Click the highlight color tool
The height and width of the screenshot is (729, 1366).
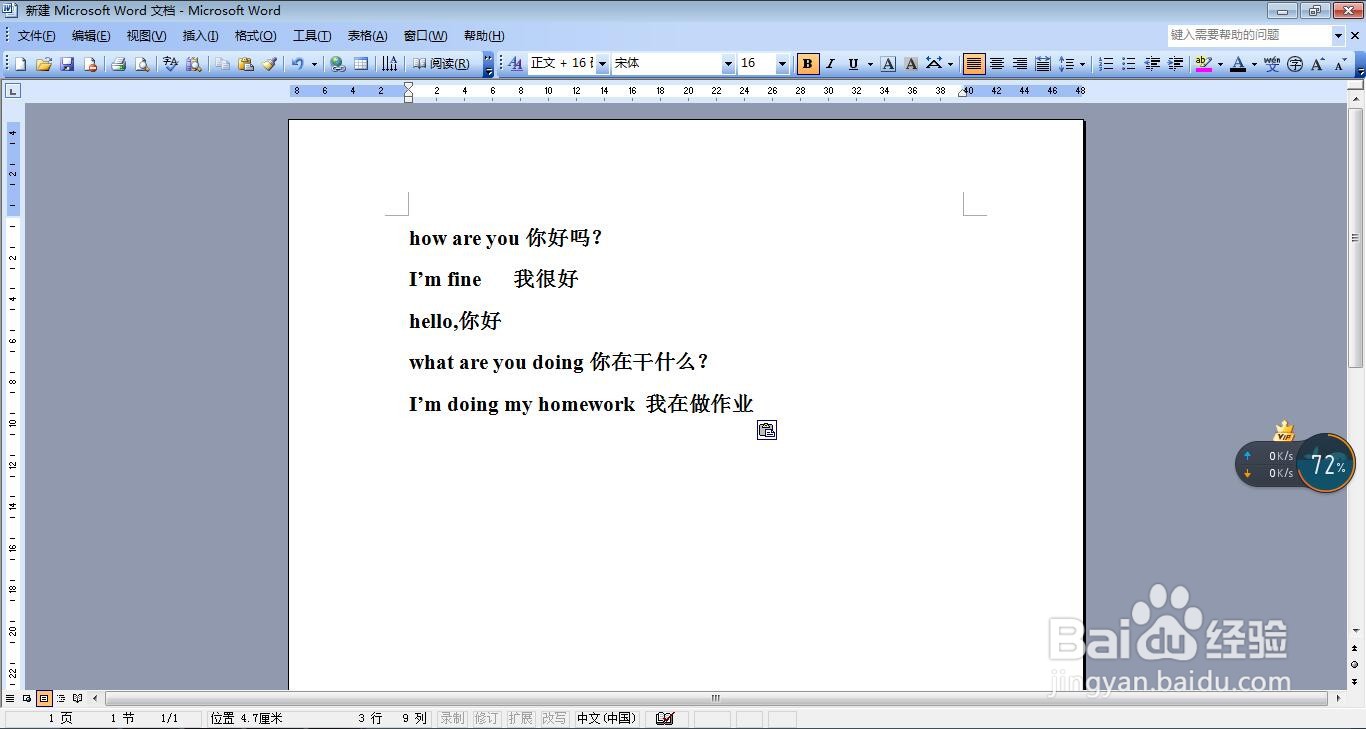[1203, 63]
